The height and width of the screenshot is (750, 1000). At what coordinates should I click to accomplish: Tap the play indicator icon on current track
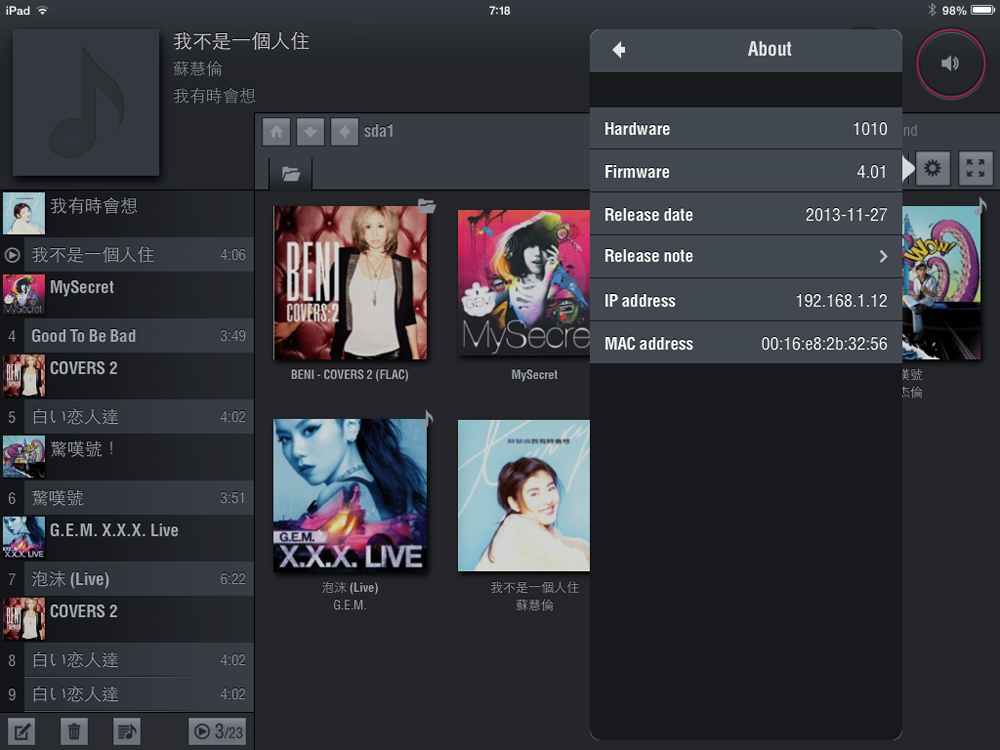pyautogui.click(x=12, y=255)
